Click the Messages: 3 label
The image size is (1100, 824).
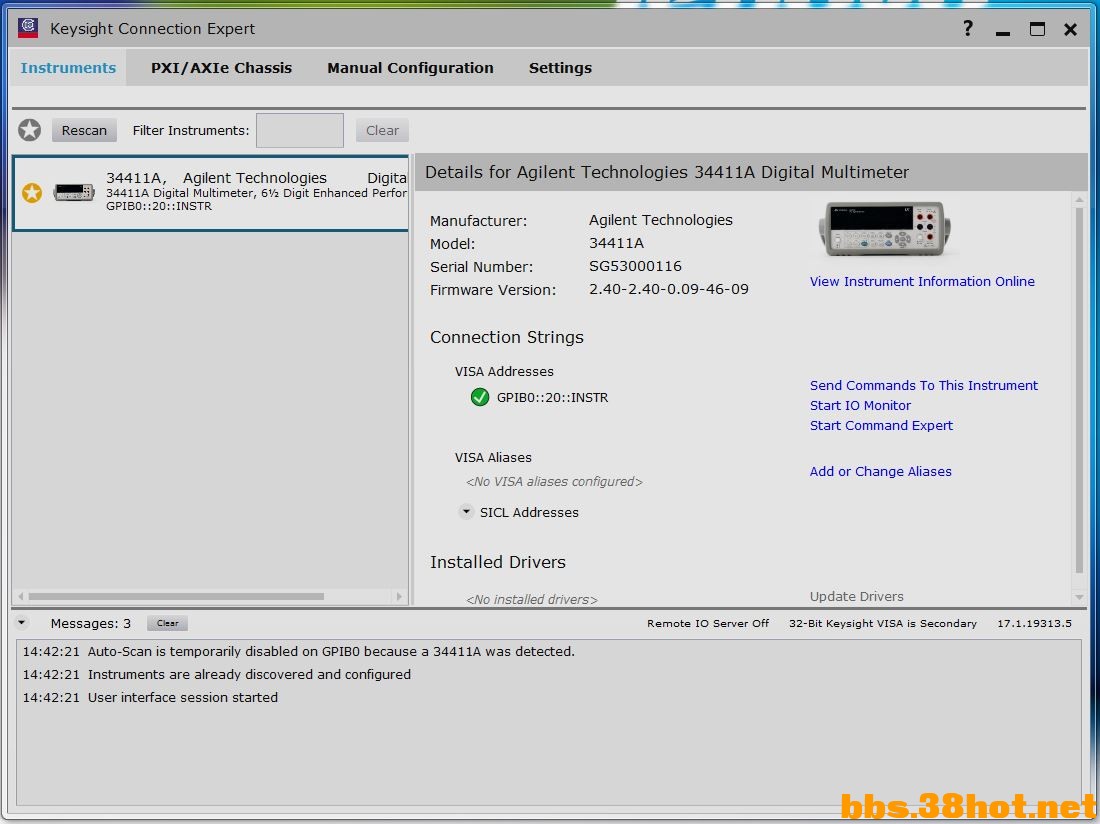click(x=90, y=623)
